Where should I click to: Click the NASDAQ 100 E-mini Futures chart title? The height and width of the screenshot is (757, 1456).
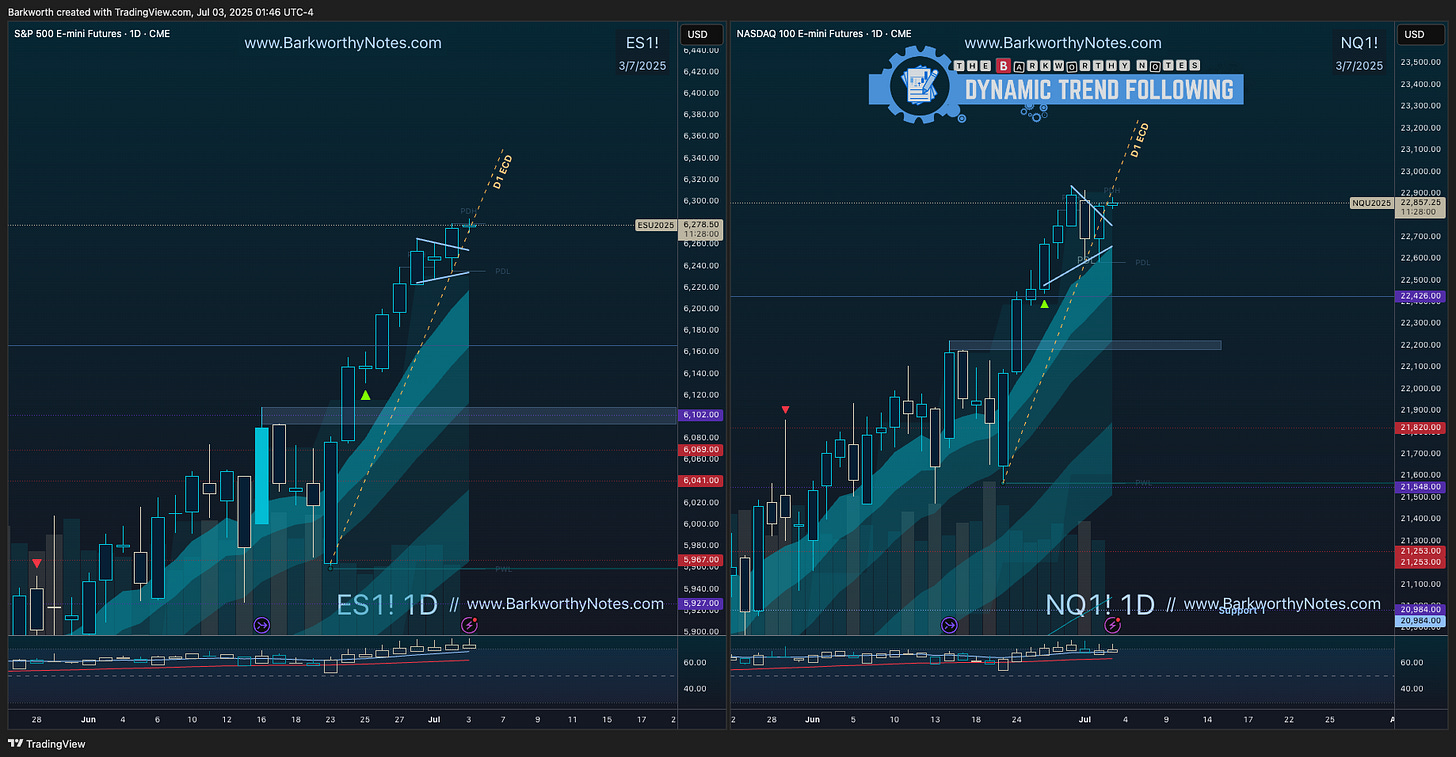pyautogui.click(x=824, y=34)
